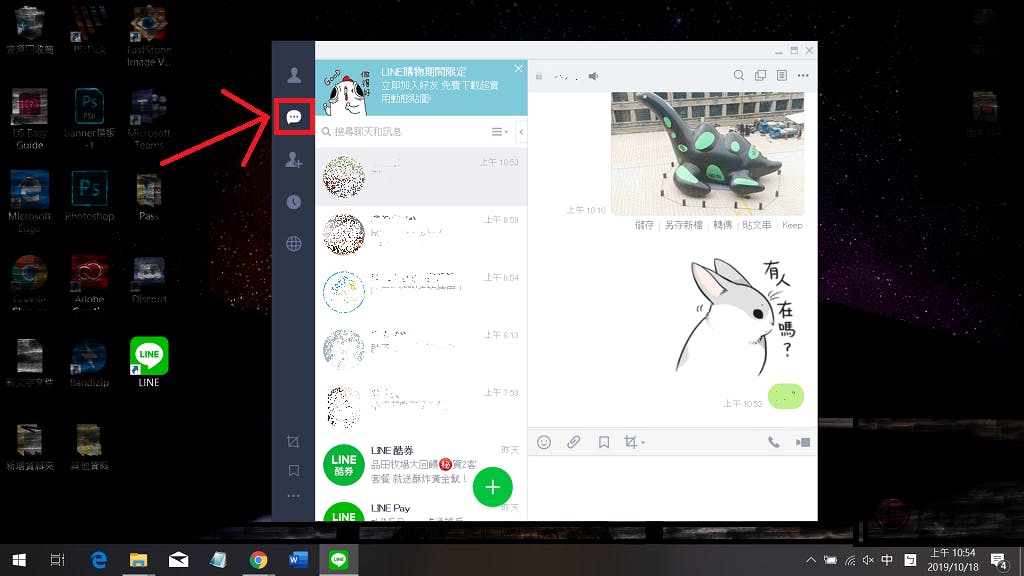This screenshot has height=576, width=1024.
Task: Click LINE icon on taskbar
Action: coord(338,560)
